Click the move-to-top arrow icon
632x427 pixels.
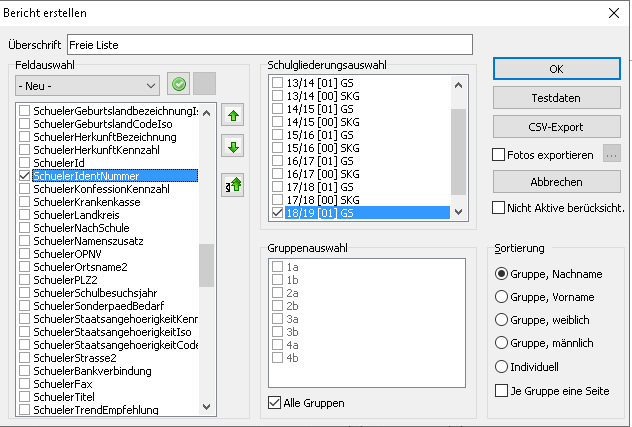pos(233,184)
